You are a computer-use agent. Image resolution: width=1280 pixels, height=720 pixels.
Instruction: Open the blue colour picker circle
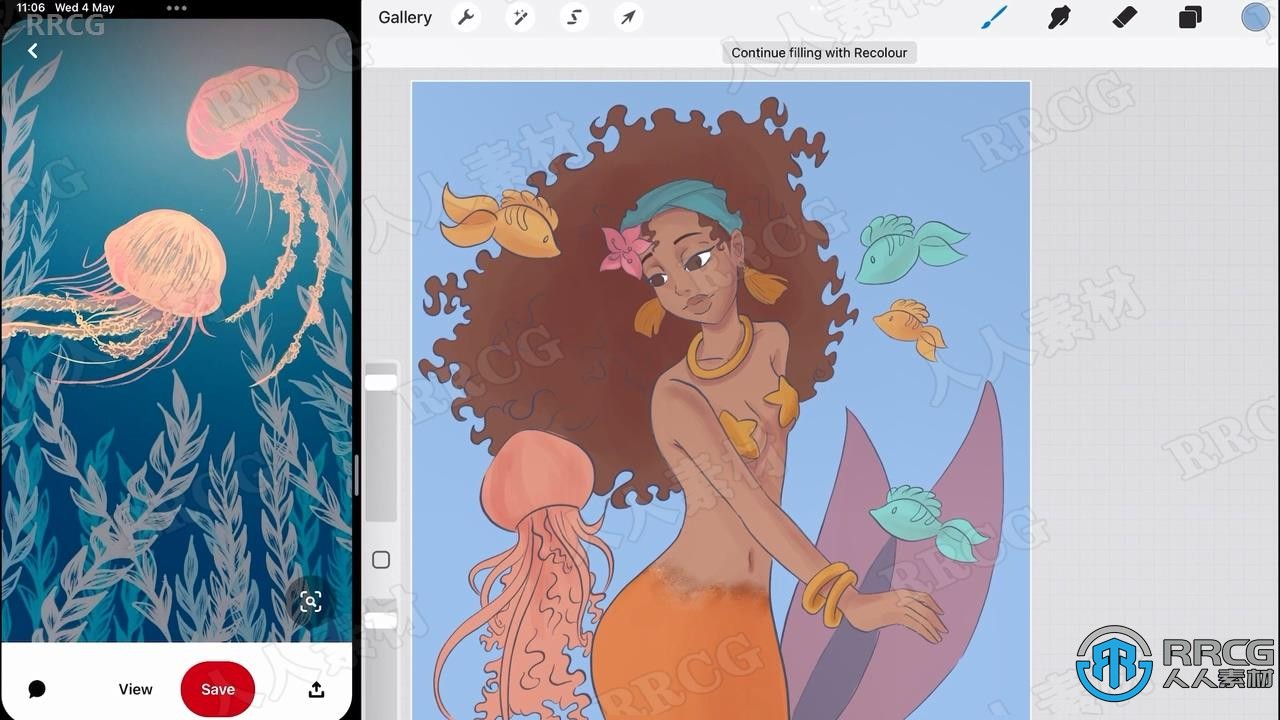coord(1255,17)
